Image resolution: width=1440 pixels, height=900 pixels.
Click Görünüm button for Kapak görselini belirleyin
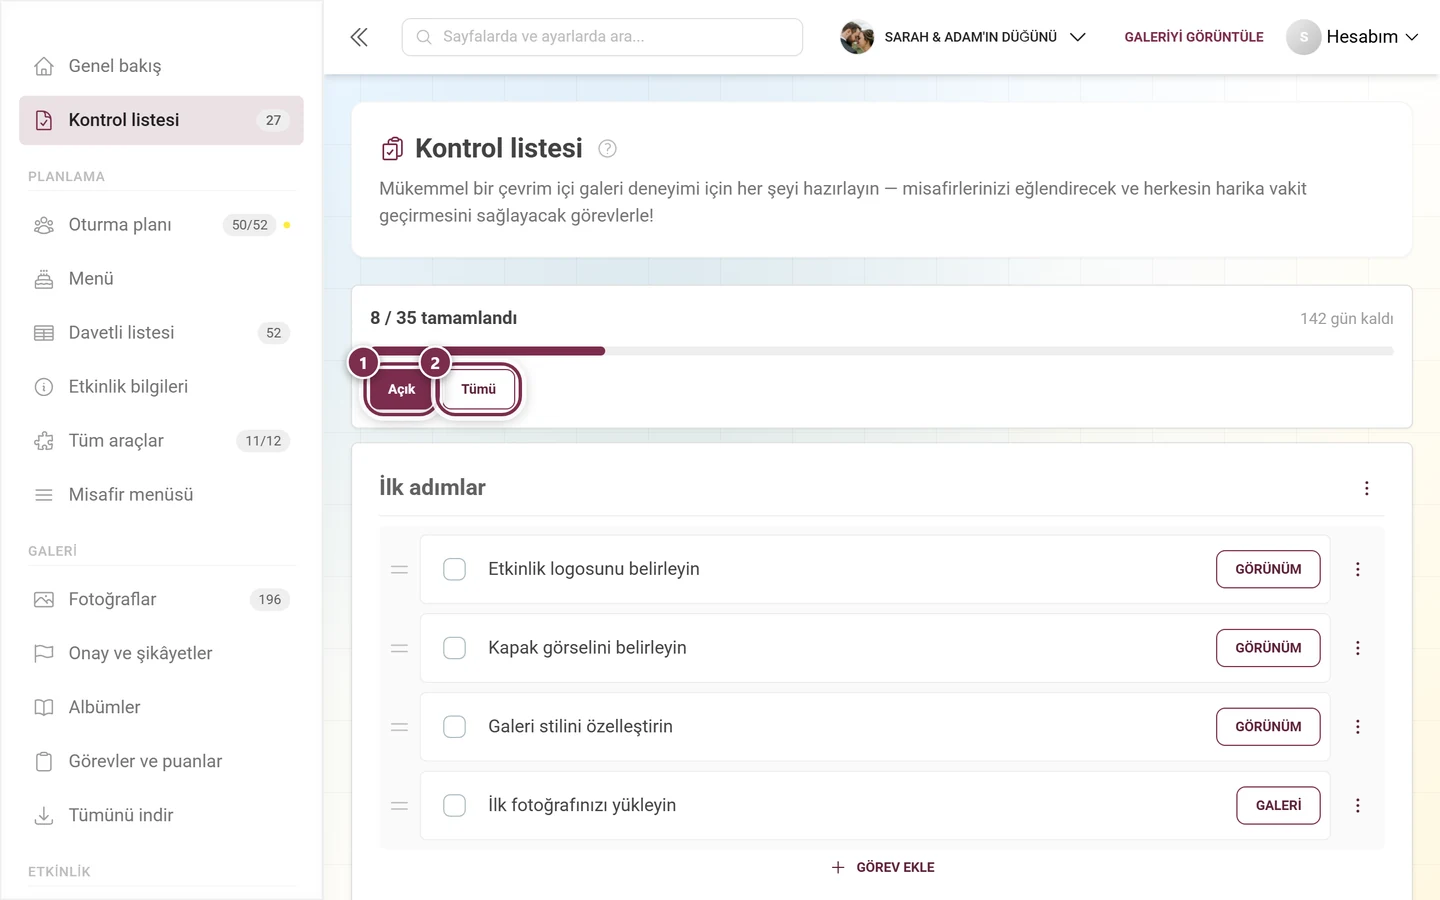[x=1268, y=648]
